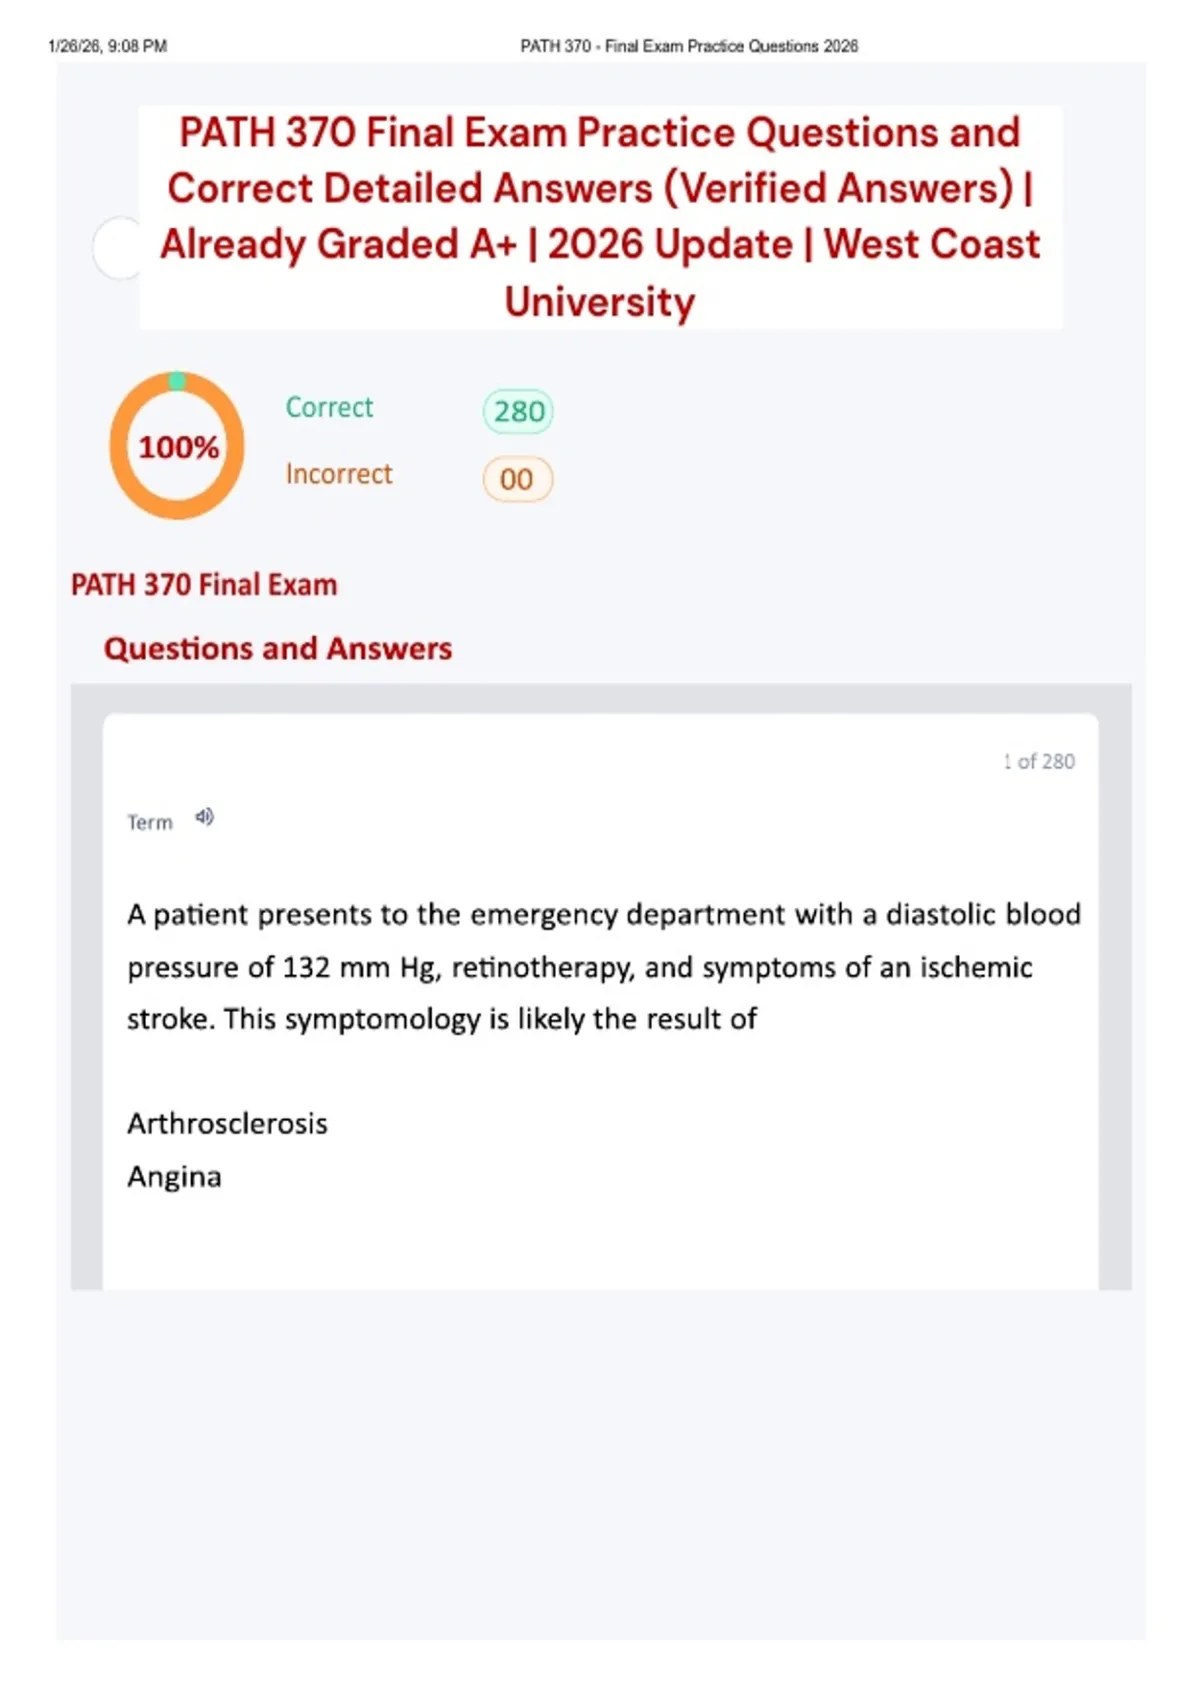
Task: Click the Questions and Answers heading
Action: point(278,649)
